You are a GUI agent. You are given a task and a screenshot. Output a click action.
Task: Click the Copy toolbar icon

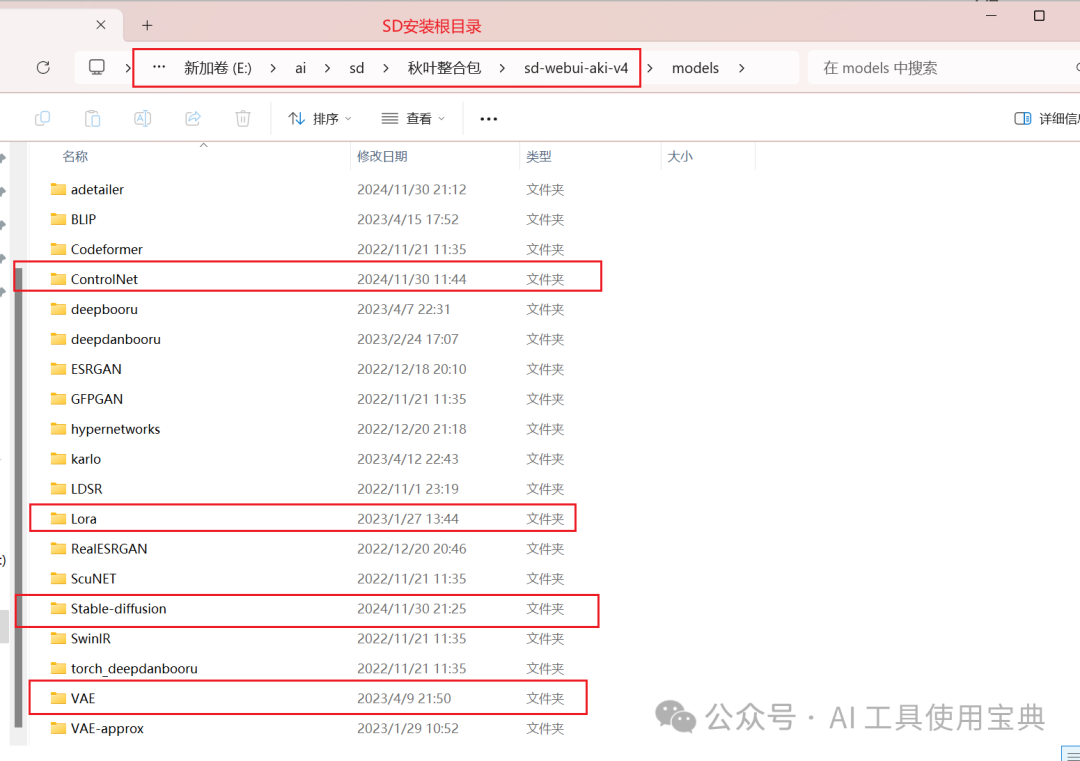coord(42,118)
